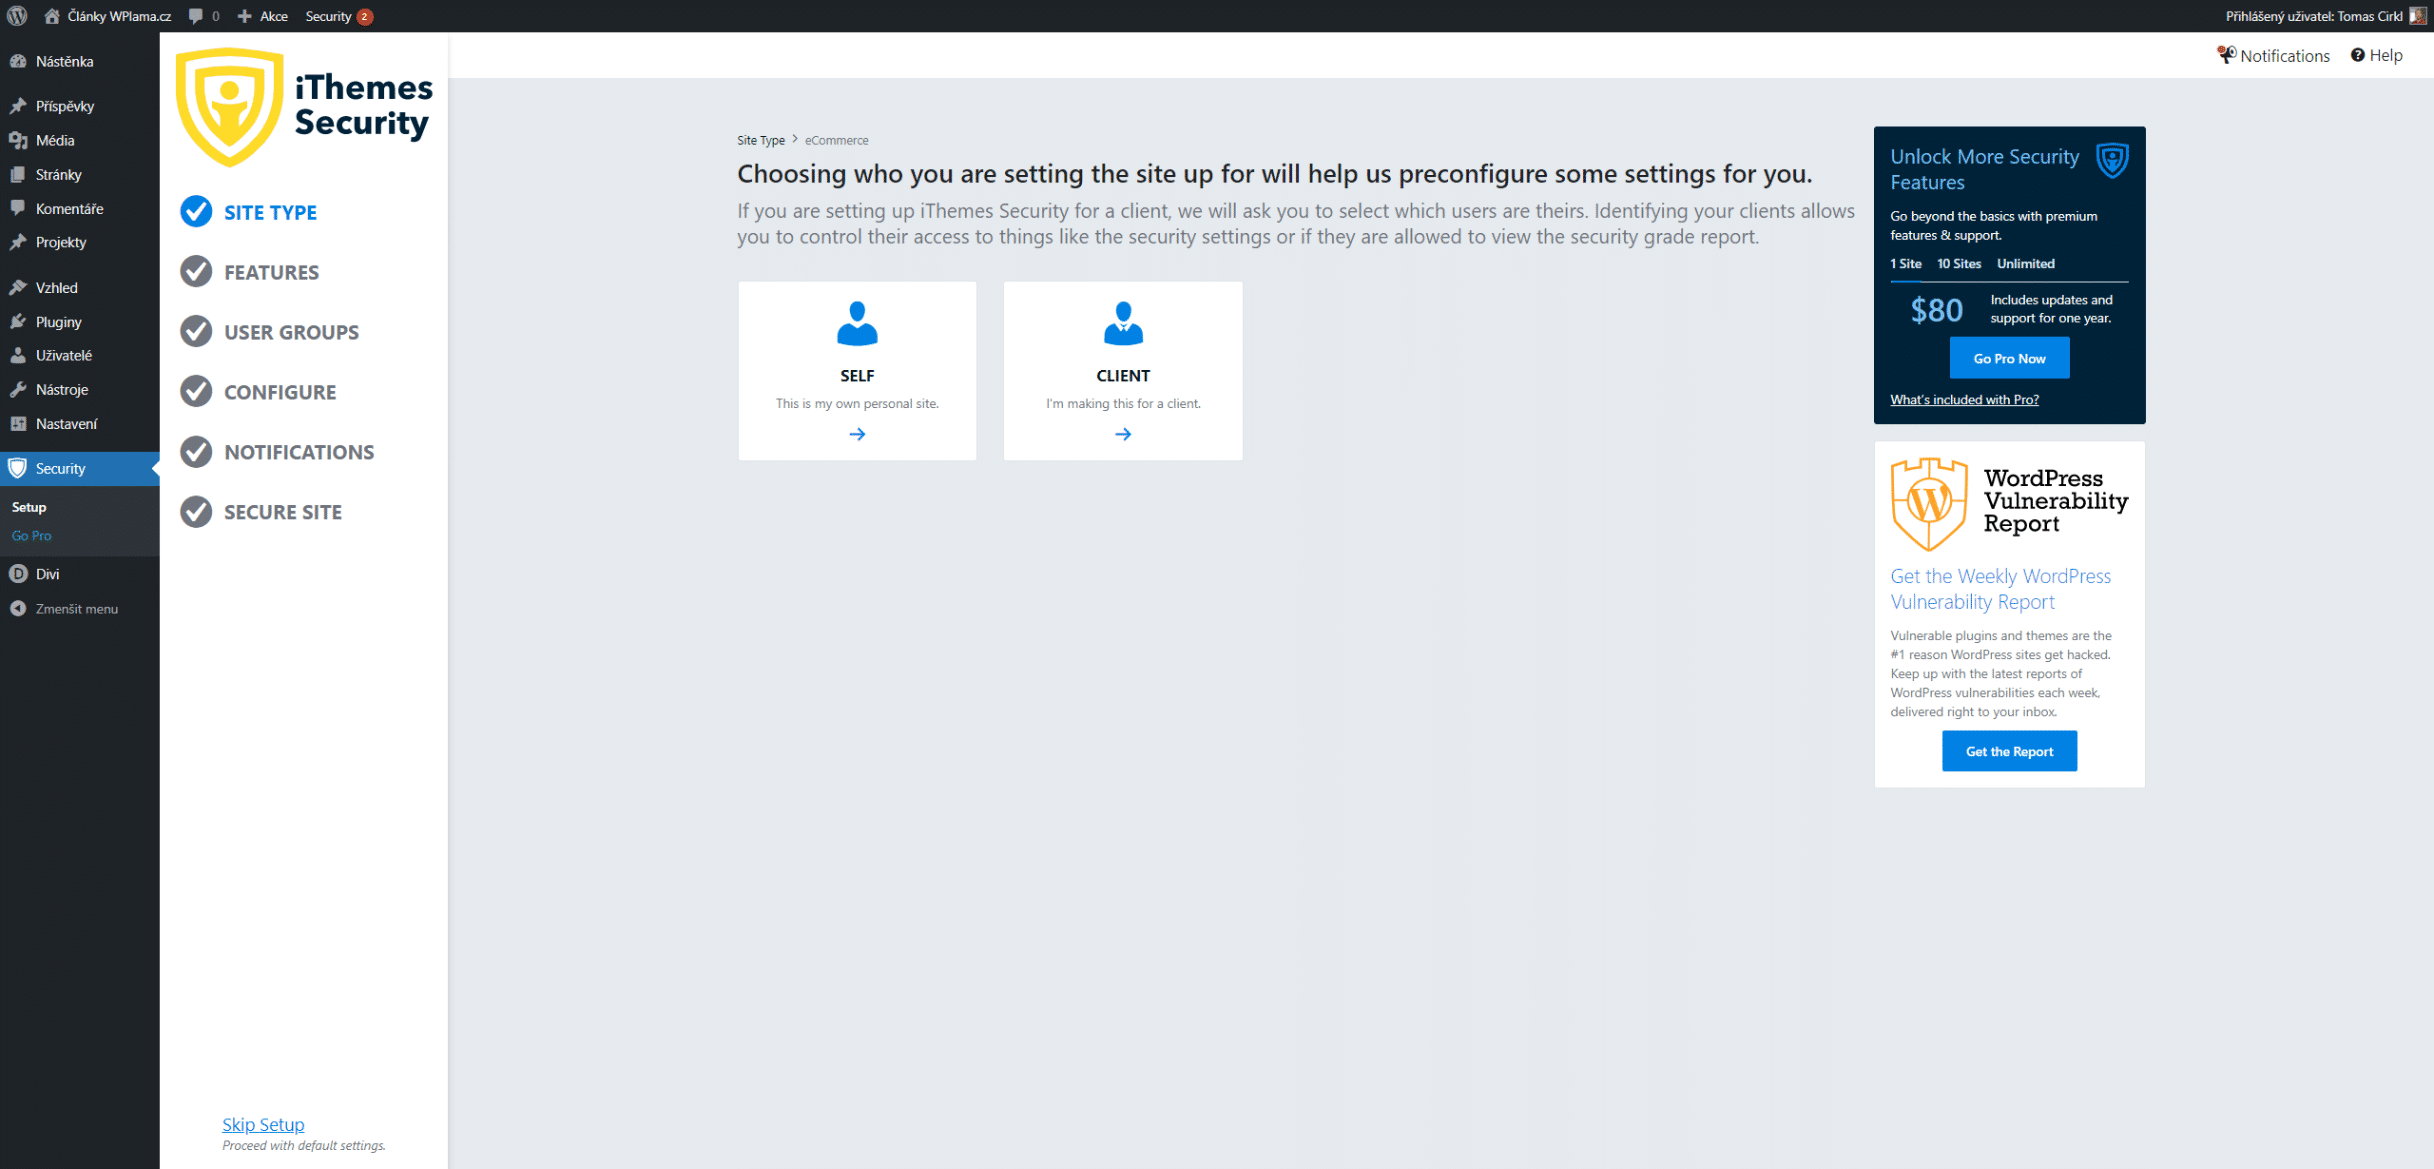This screenshot has height=1169, width=2434.
Task: Click 'This is my own personal site.' text
Action: click(x=857, y=404)
